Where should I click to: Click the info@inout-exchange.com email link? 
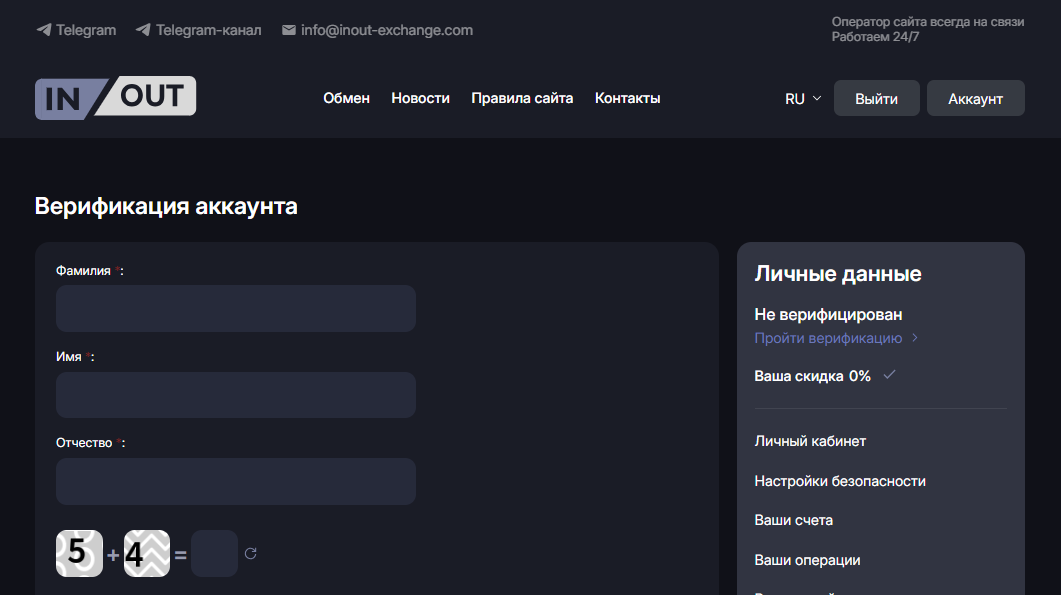[386, 30]
